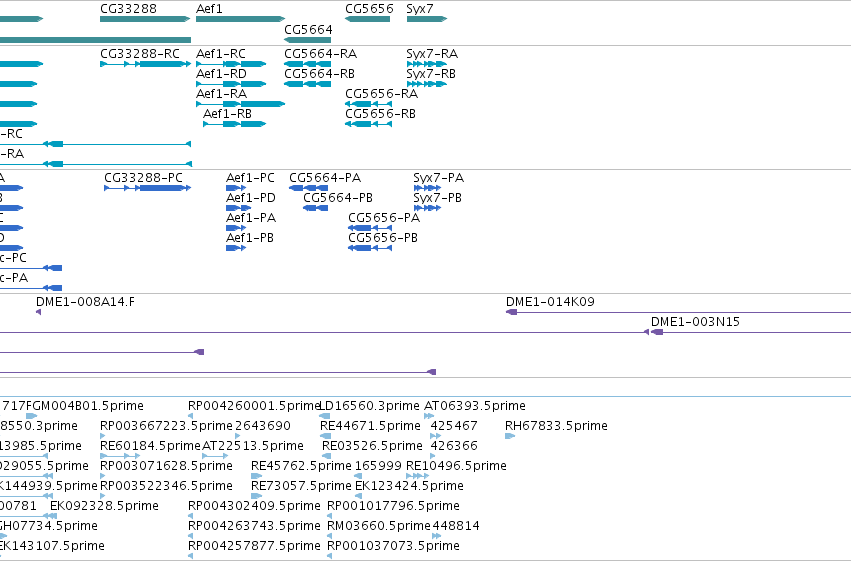Open the CG33288-RC transcript

coord(145,64)
